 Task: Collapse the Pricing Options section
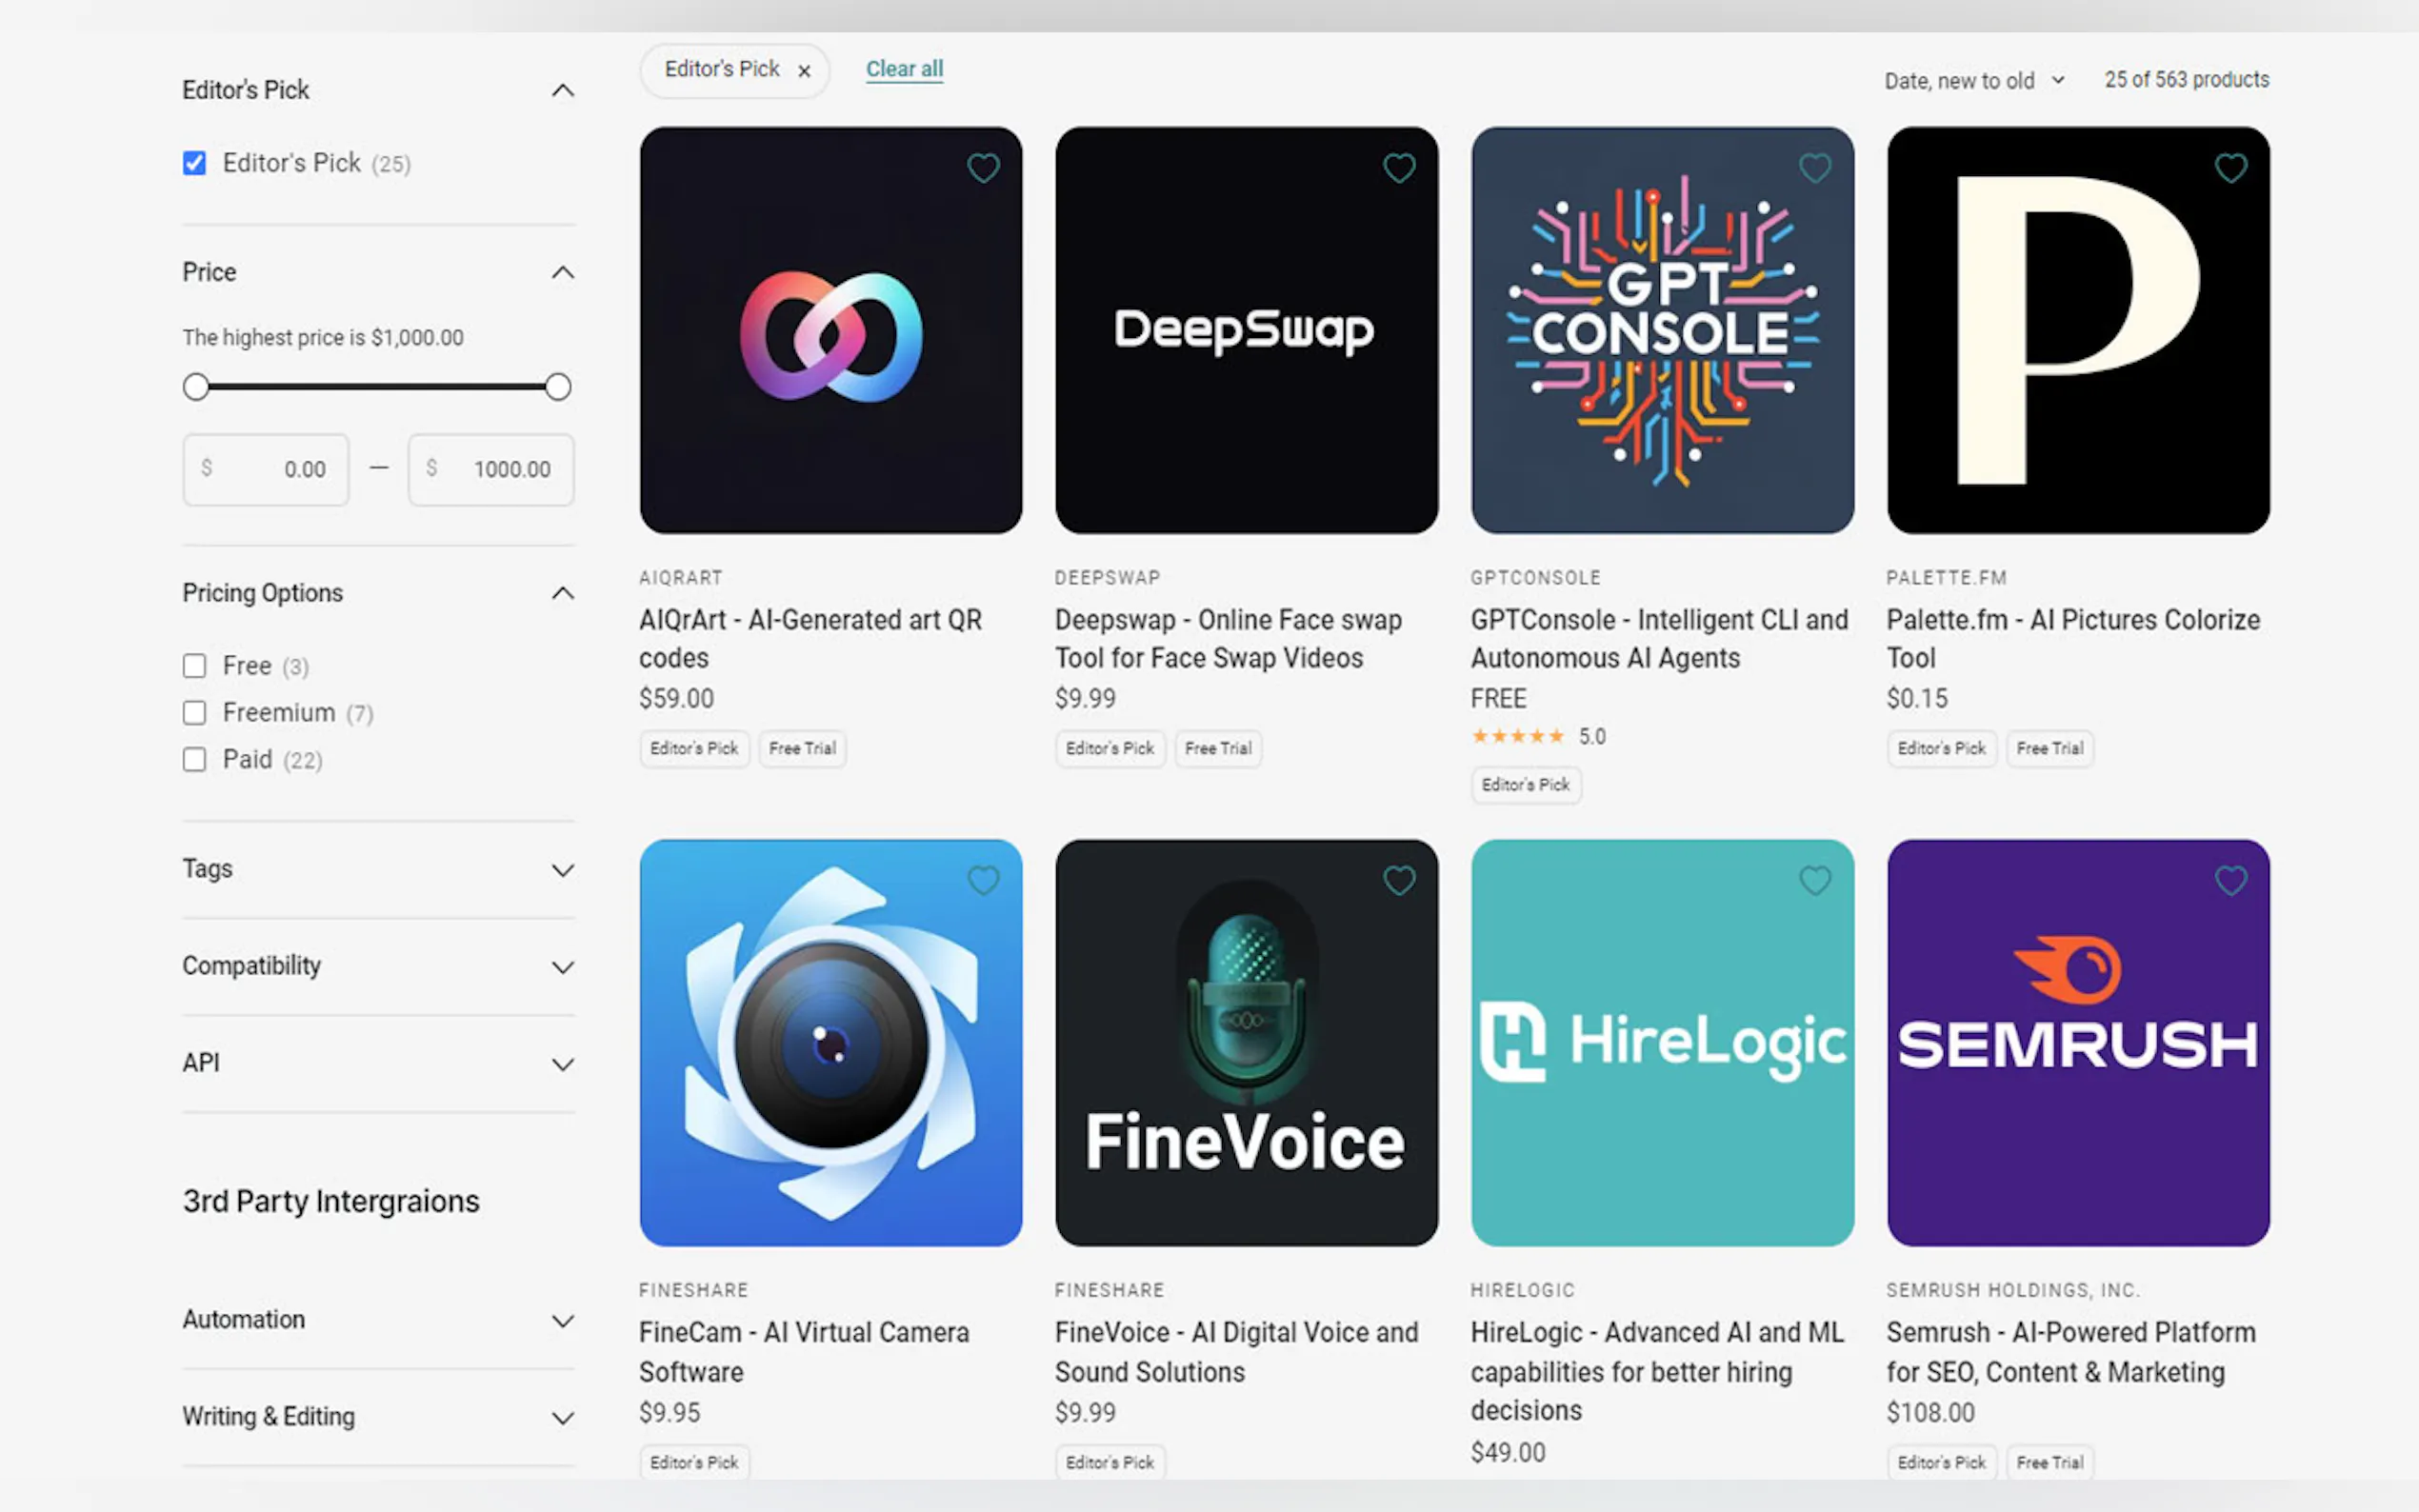point(563,593)
